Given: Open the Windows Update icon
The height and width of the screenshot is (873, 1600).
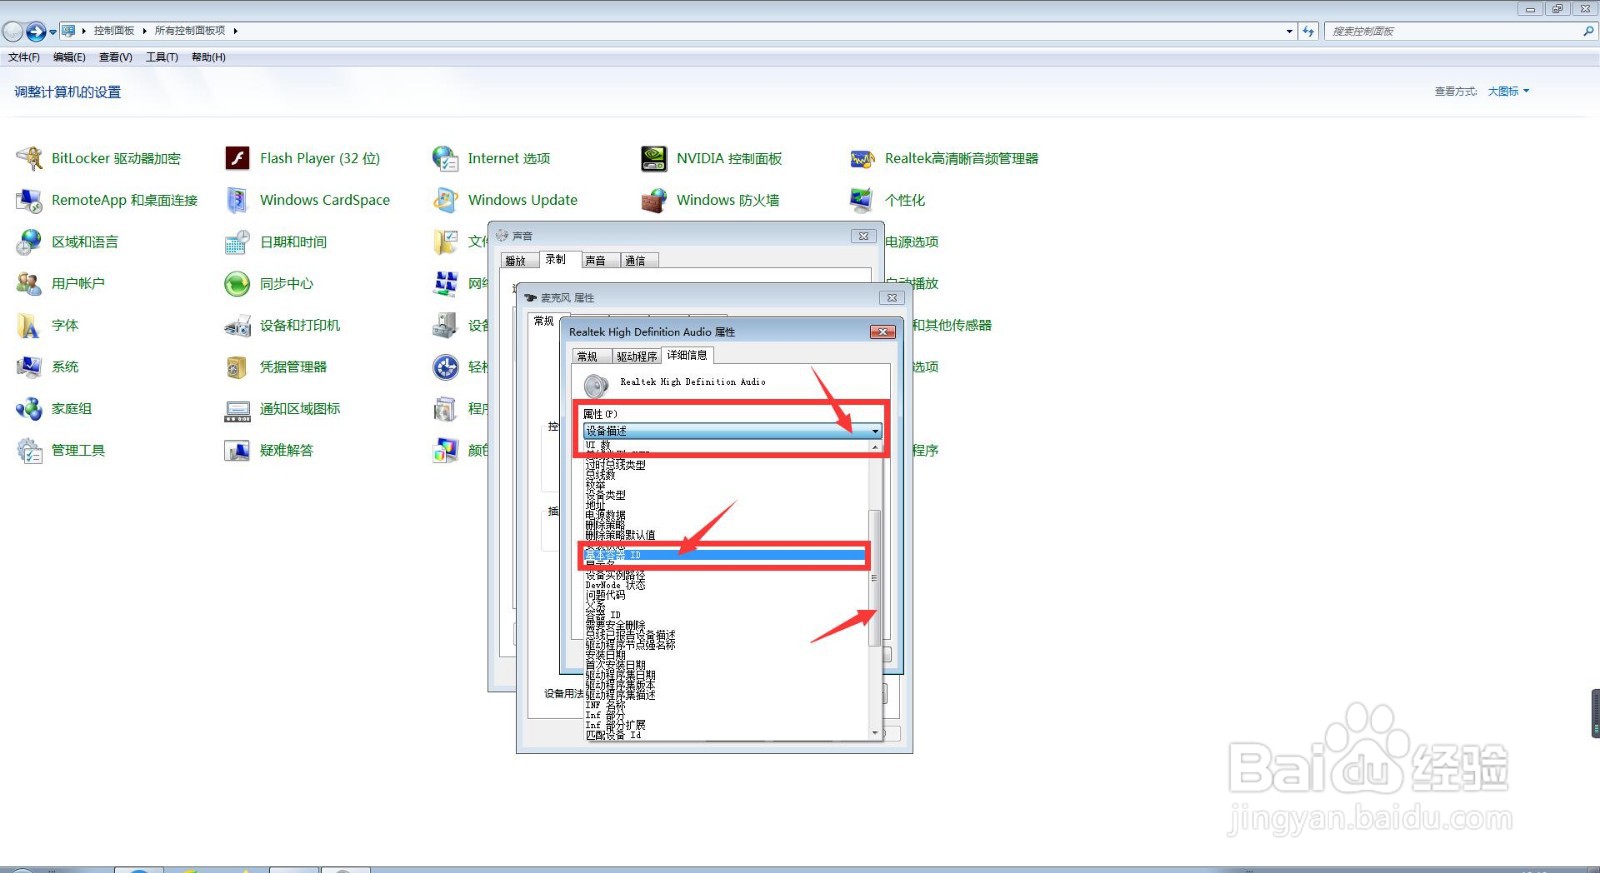Looking at the screenshot, I should 445,200.
